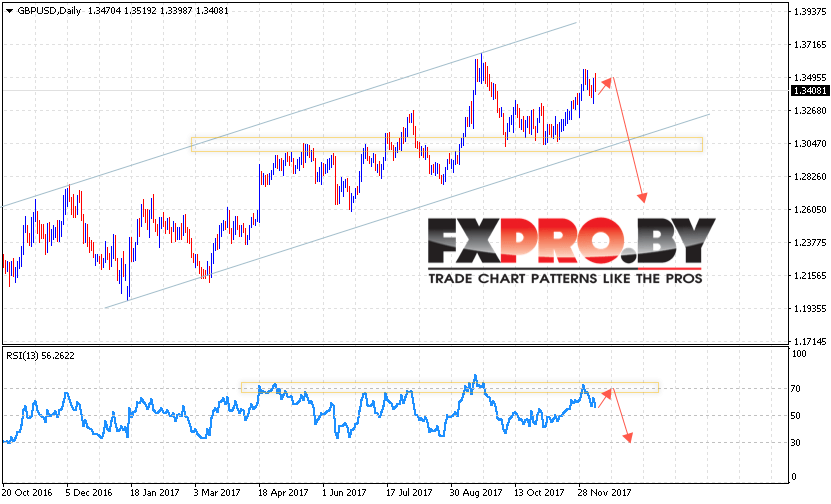
Task: Click the 30 Aug 2017 date label
Action: click(x=476, y=493)
